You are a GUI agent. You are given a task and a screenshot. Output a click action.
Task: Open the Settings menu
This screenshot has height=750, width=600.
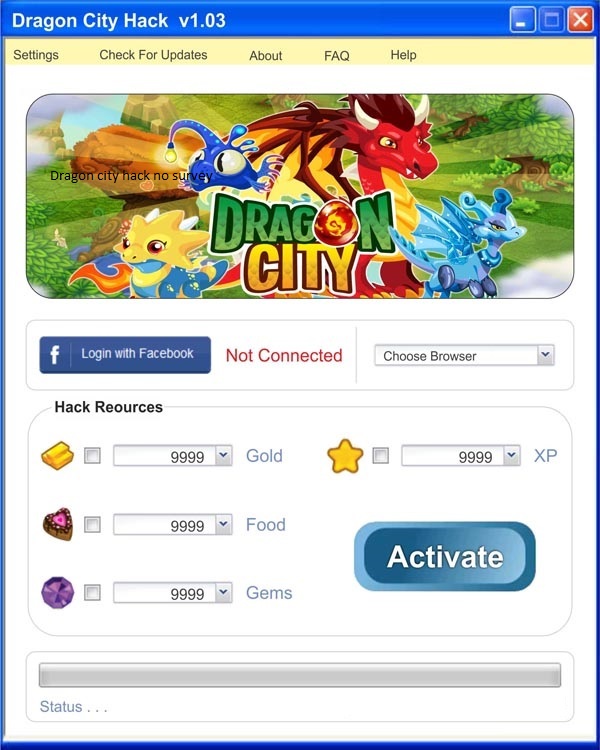pyautogui.click(x=36, y=55)
